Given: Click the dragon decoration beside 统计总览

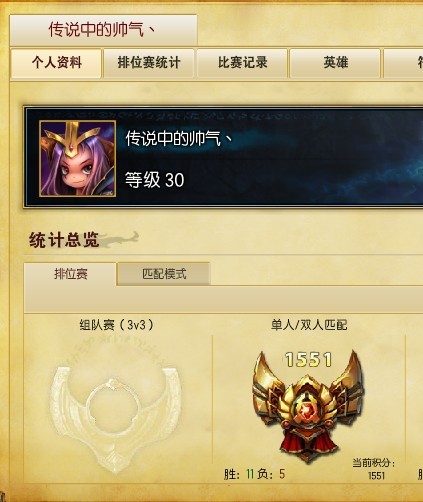Looking at the screenshot, I should pos(120,240).
